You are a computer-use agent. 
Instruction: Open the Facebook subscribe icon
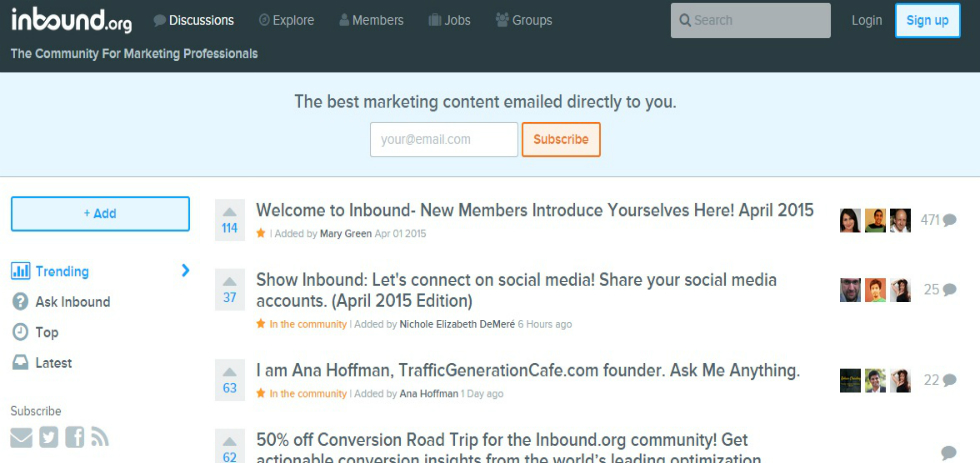[74, 437]
